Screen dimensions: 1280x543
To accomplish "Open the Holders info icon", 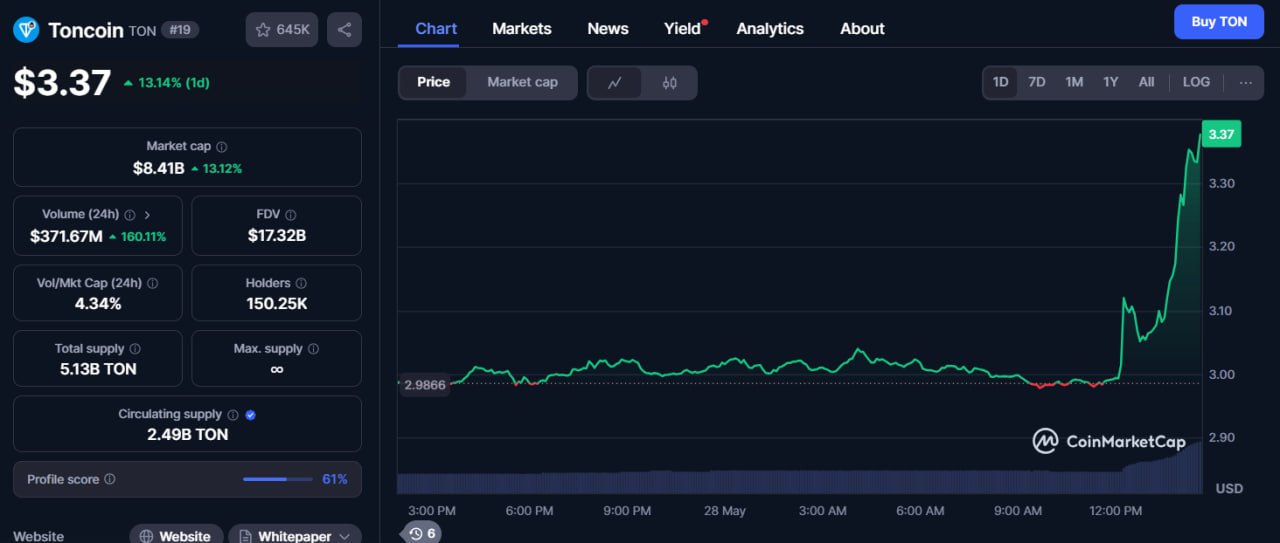I will [301, 283].
